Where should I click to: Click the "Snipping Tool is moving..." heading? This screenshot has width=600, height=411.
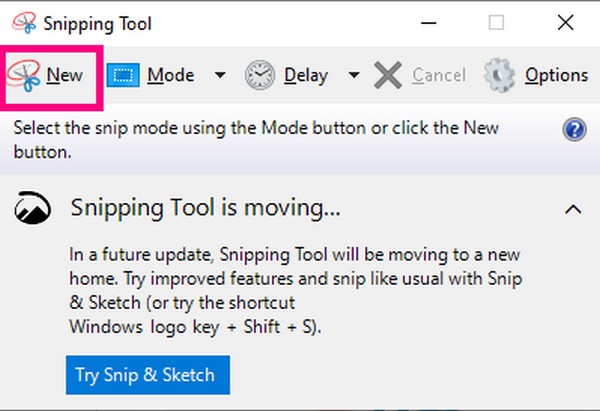pyautogui.click(x=206, y=209)
